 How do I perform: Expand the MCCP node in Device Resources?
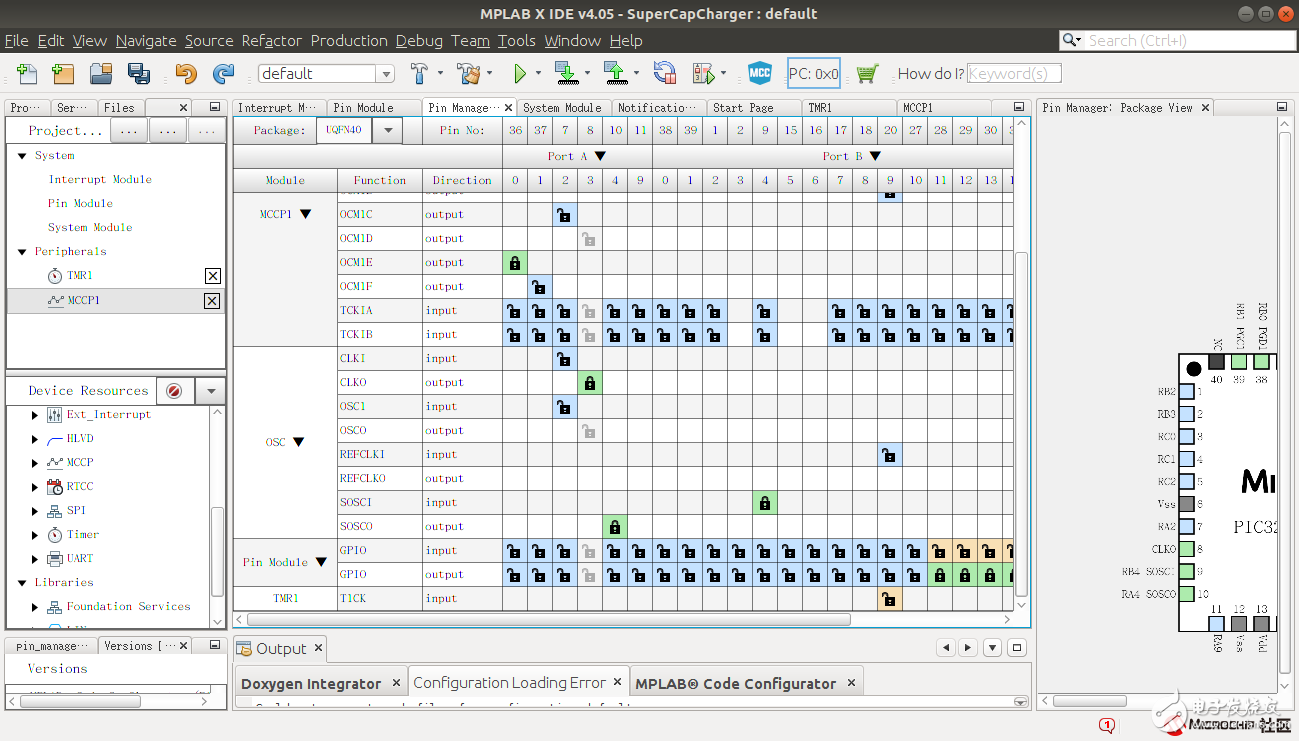(x=37, y=463)
